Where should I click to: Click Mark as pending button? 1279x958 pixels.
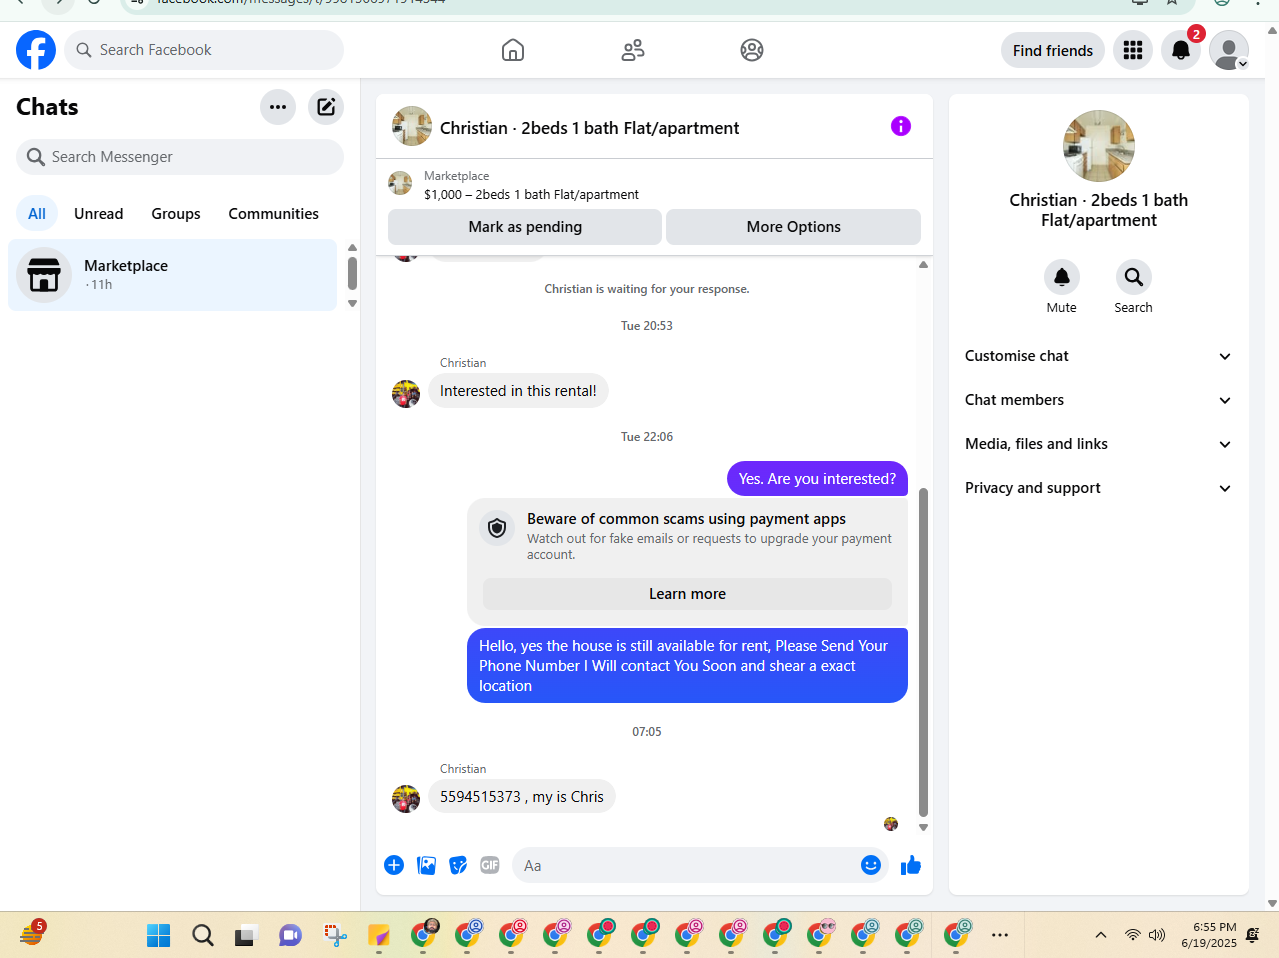(x=525, y=227)
